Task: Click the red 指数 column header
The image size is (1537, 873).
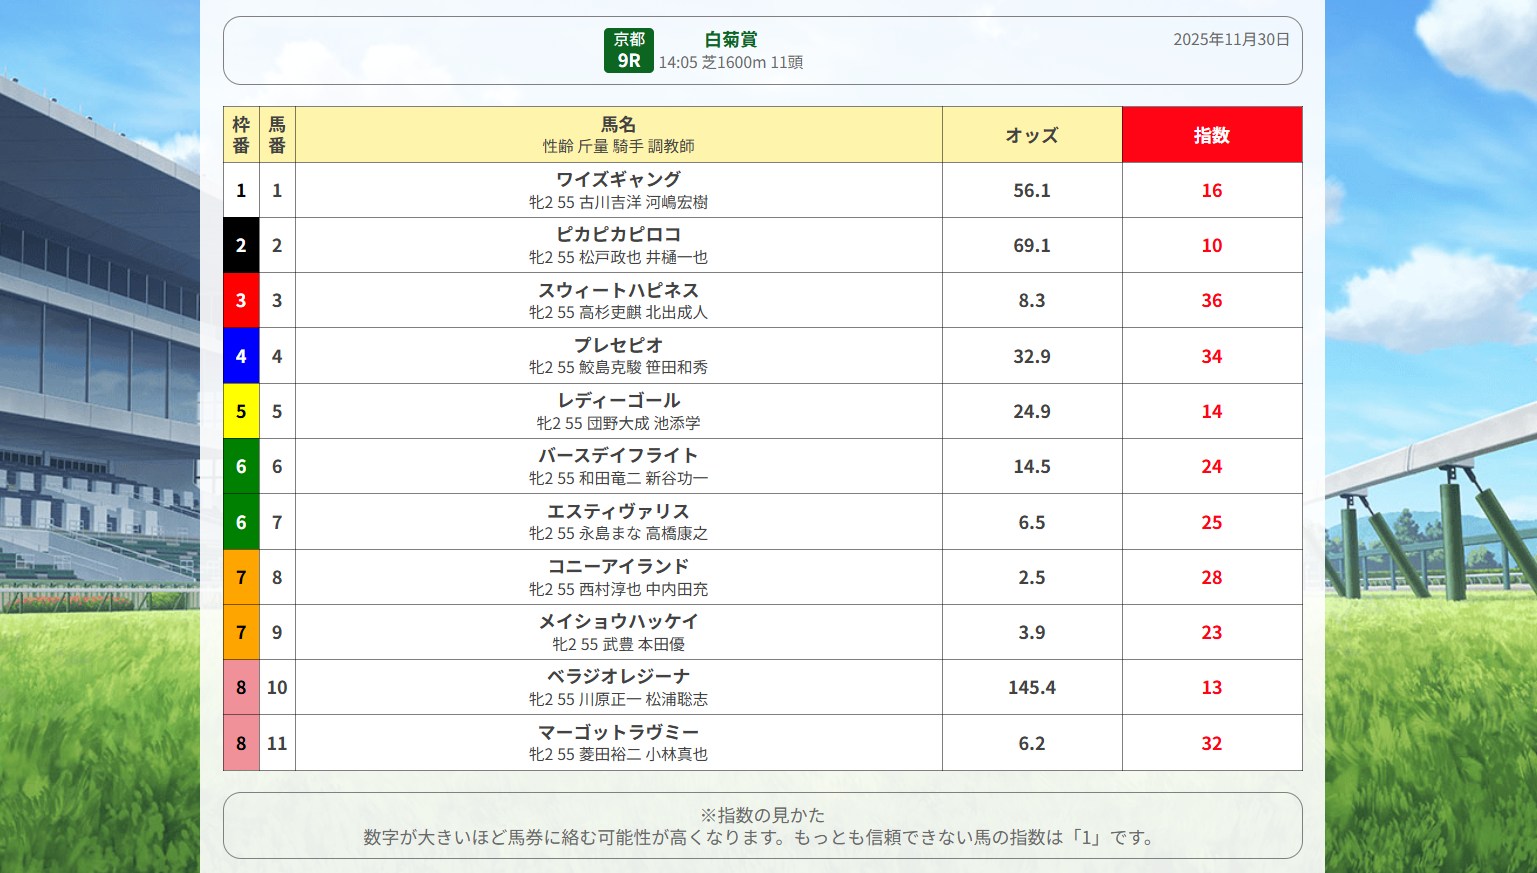Action: (x=1211, y=135)
